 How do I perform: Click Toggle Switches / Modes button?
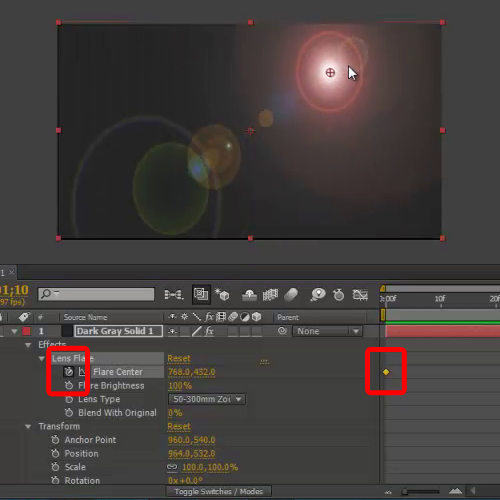(x=219, y=491)
